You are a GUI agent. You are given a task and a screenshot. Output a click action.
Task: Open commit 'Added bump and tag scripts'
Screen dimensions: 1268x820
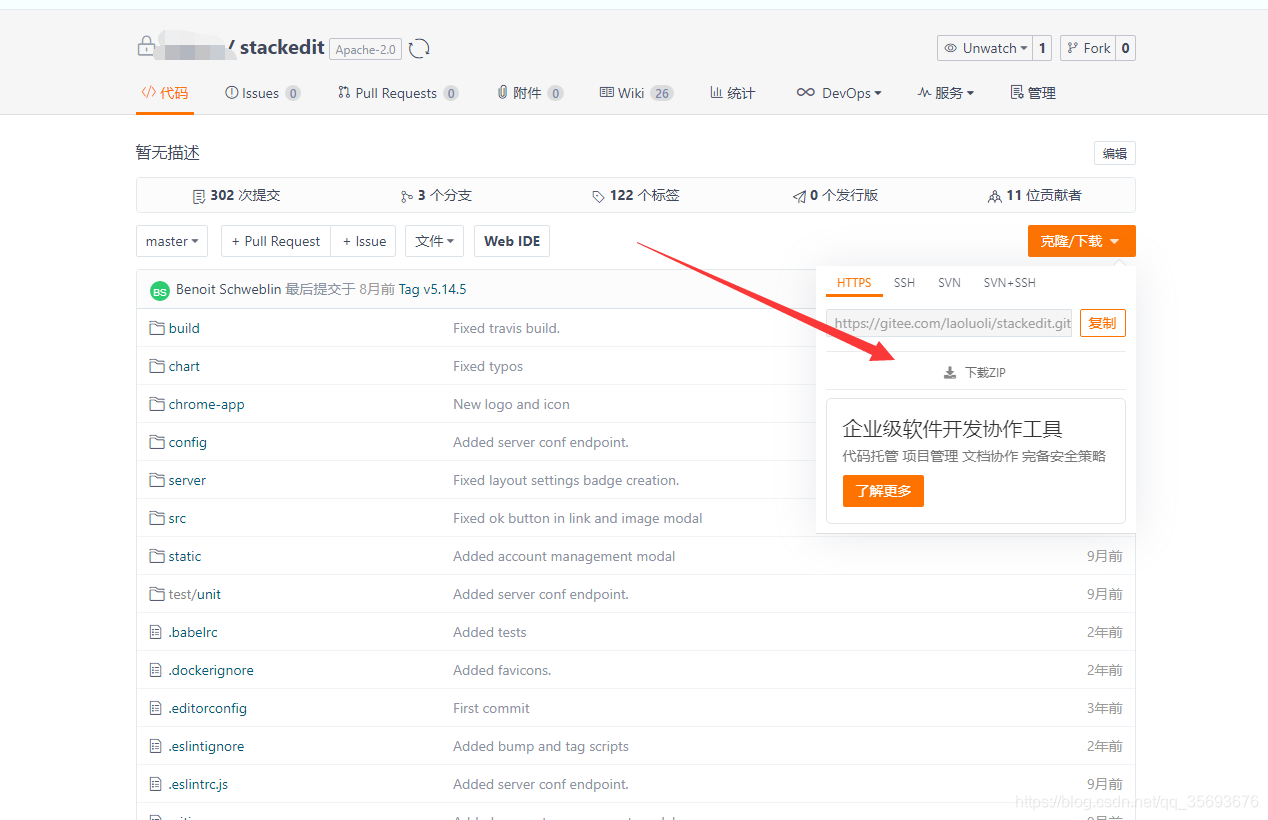click(x=541, y=746)
